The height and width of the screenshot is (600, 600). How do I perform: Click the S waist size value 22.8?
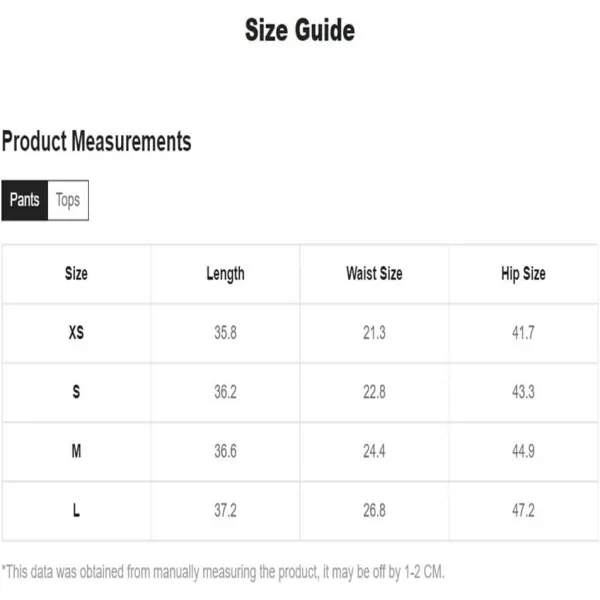pyautogui.click(x=374, y=392)
